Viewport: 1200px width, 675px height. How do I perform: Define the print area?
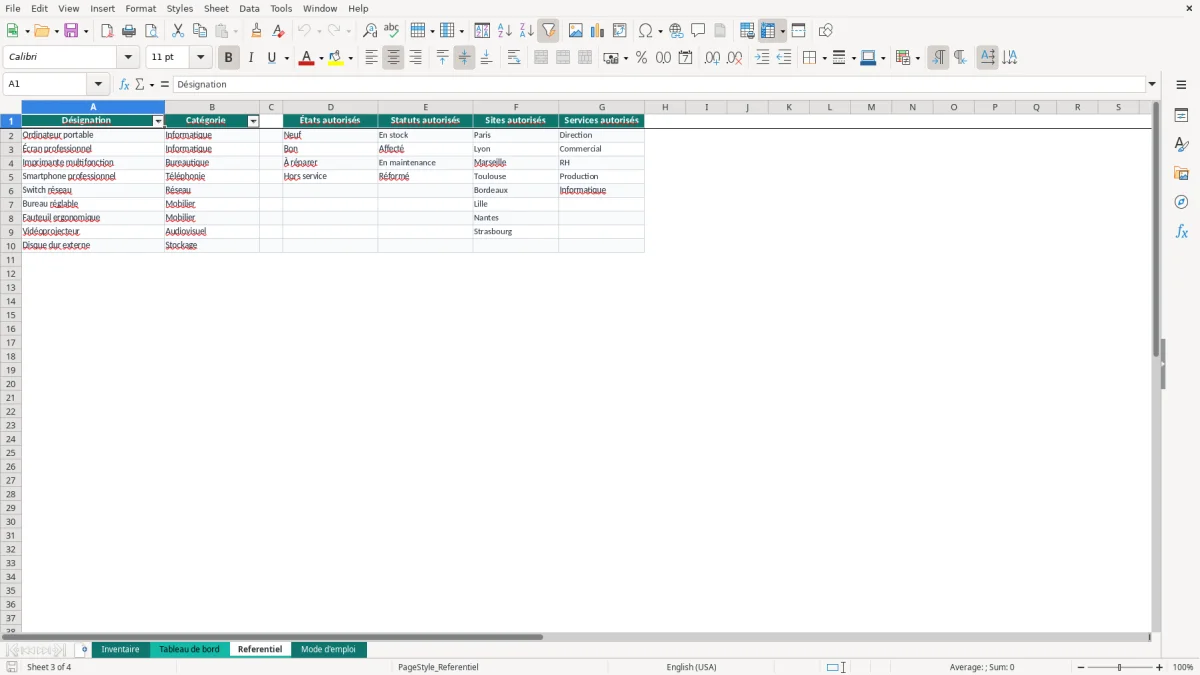(747, 30)
